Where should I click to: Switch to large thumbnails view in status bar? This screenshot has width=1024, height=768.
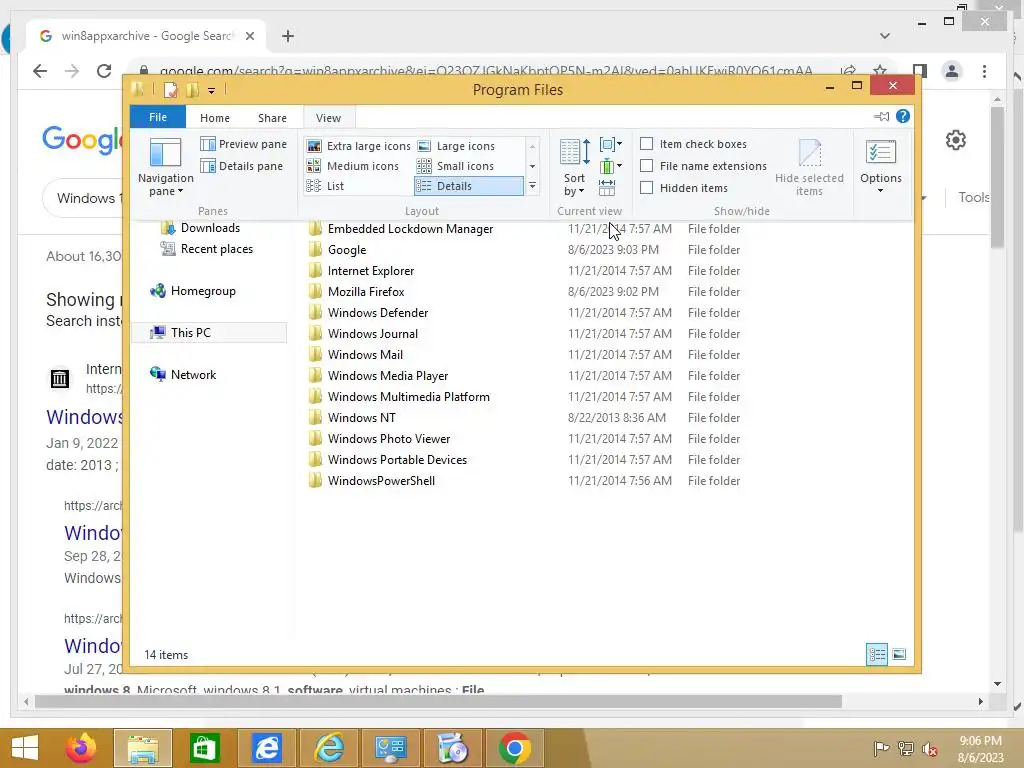coord(899,654)
